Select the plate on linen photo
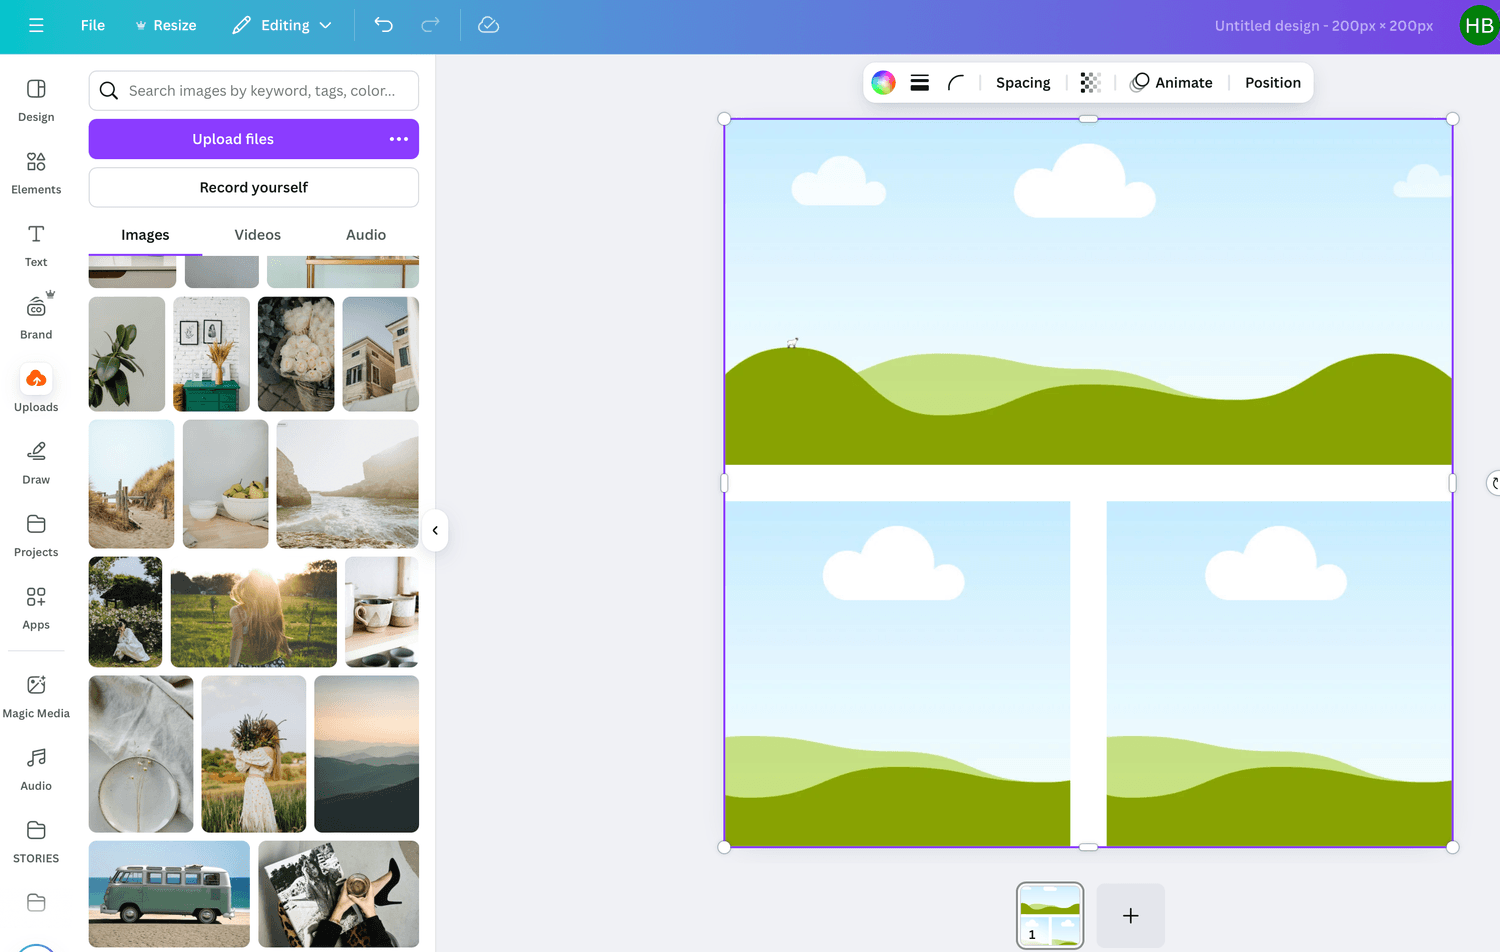 pyautogui.click(x=141, y=754)
